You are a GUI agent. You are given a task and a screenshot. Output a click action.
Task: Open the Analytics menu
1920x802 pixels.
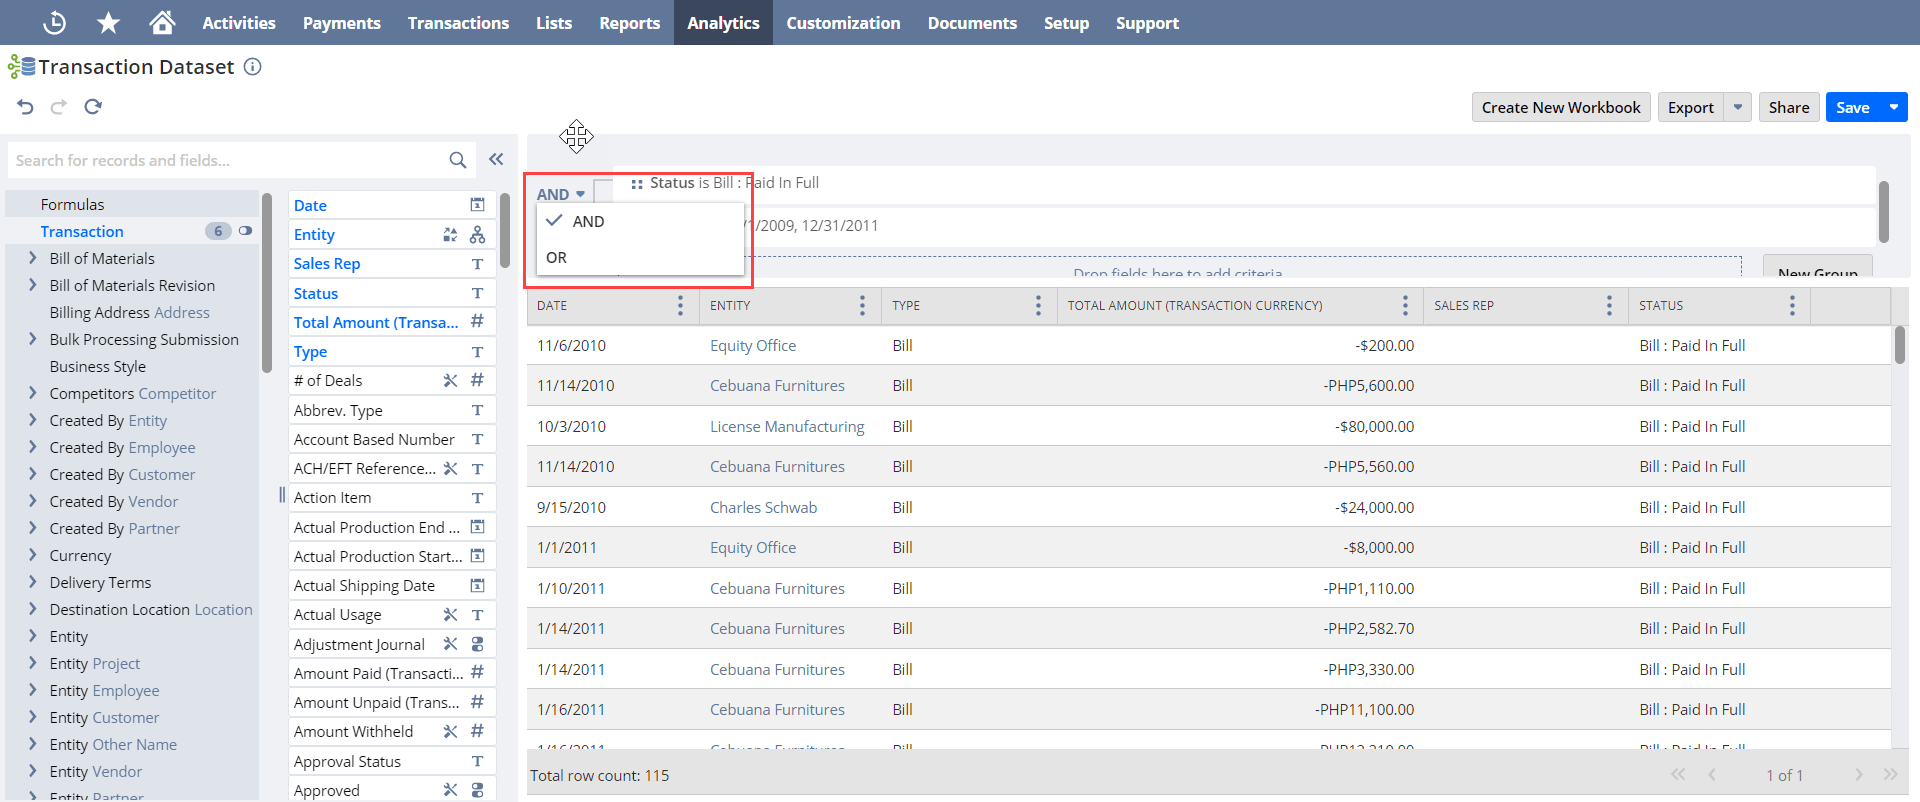tap(723, 22)
